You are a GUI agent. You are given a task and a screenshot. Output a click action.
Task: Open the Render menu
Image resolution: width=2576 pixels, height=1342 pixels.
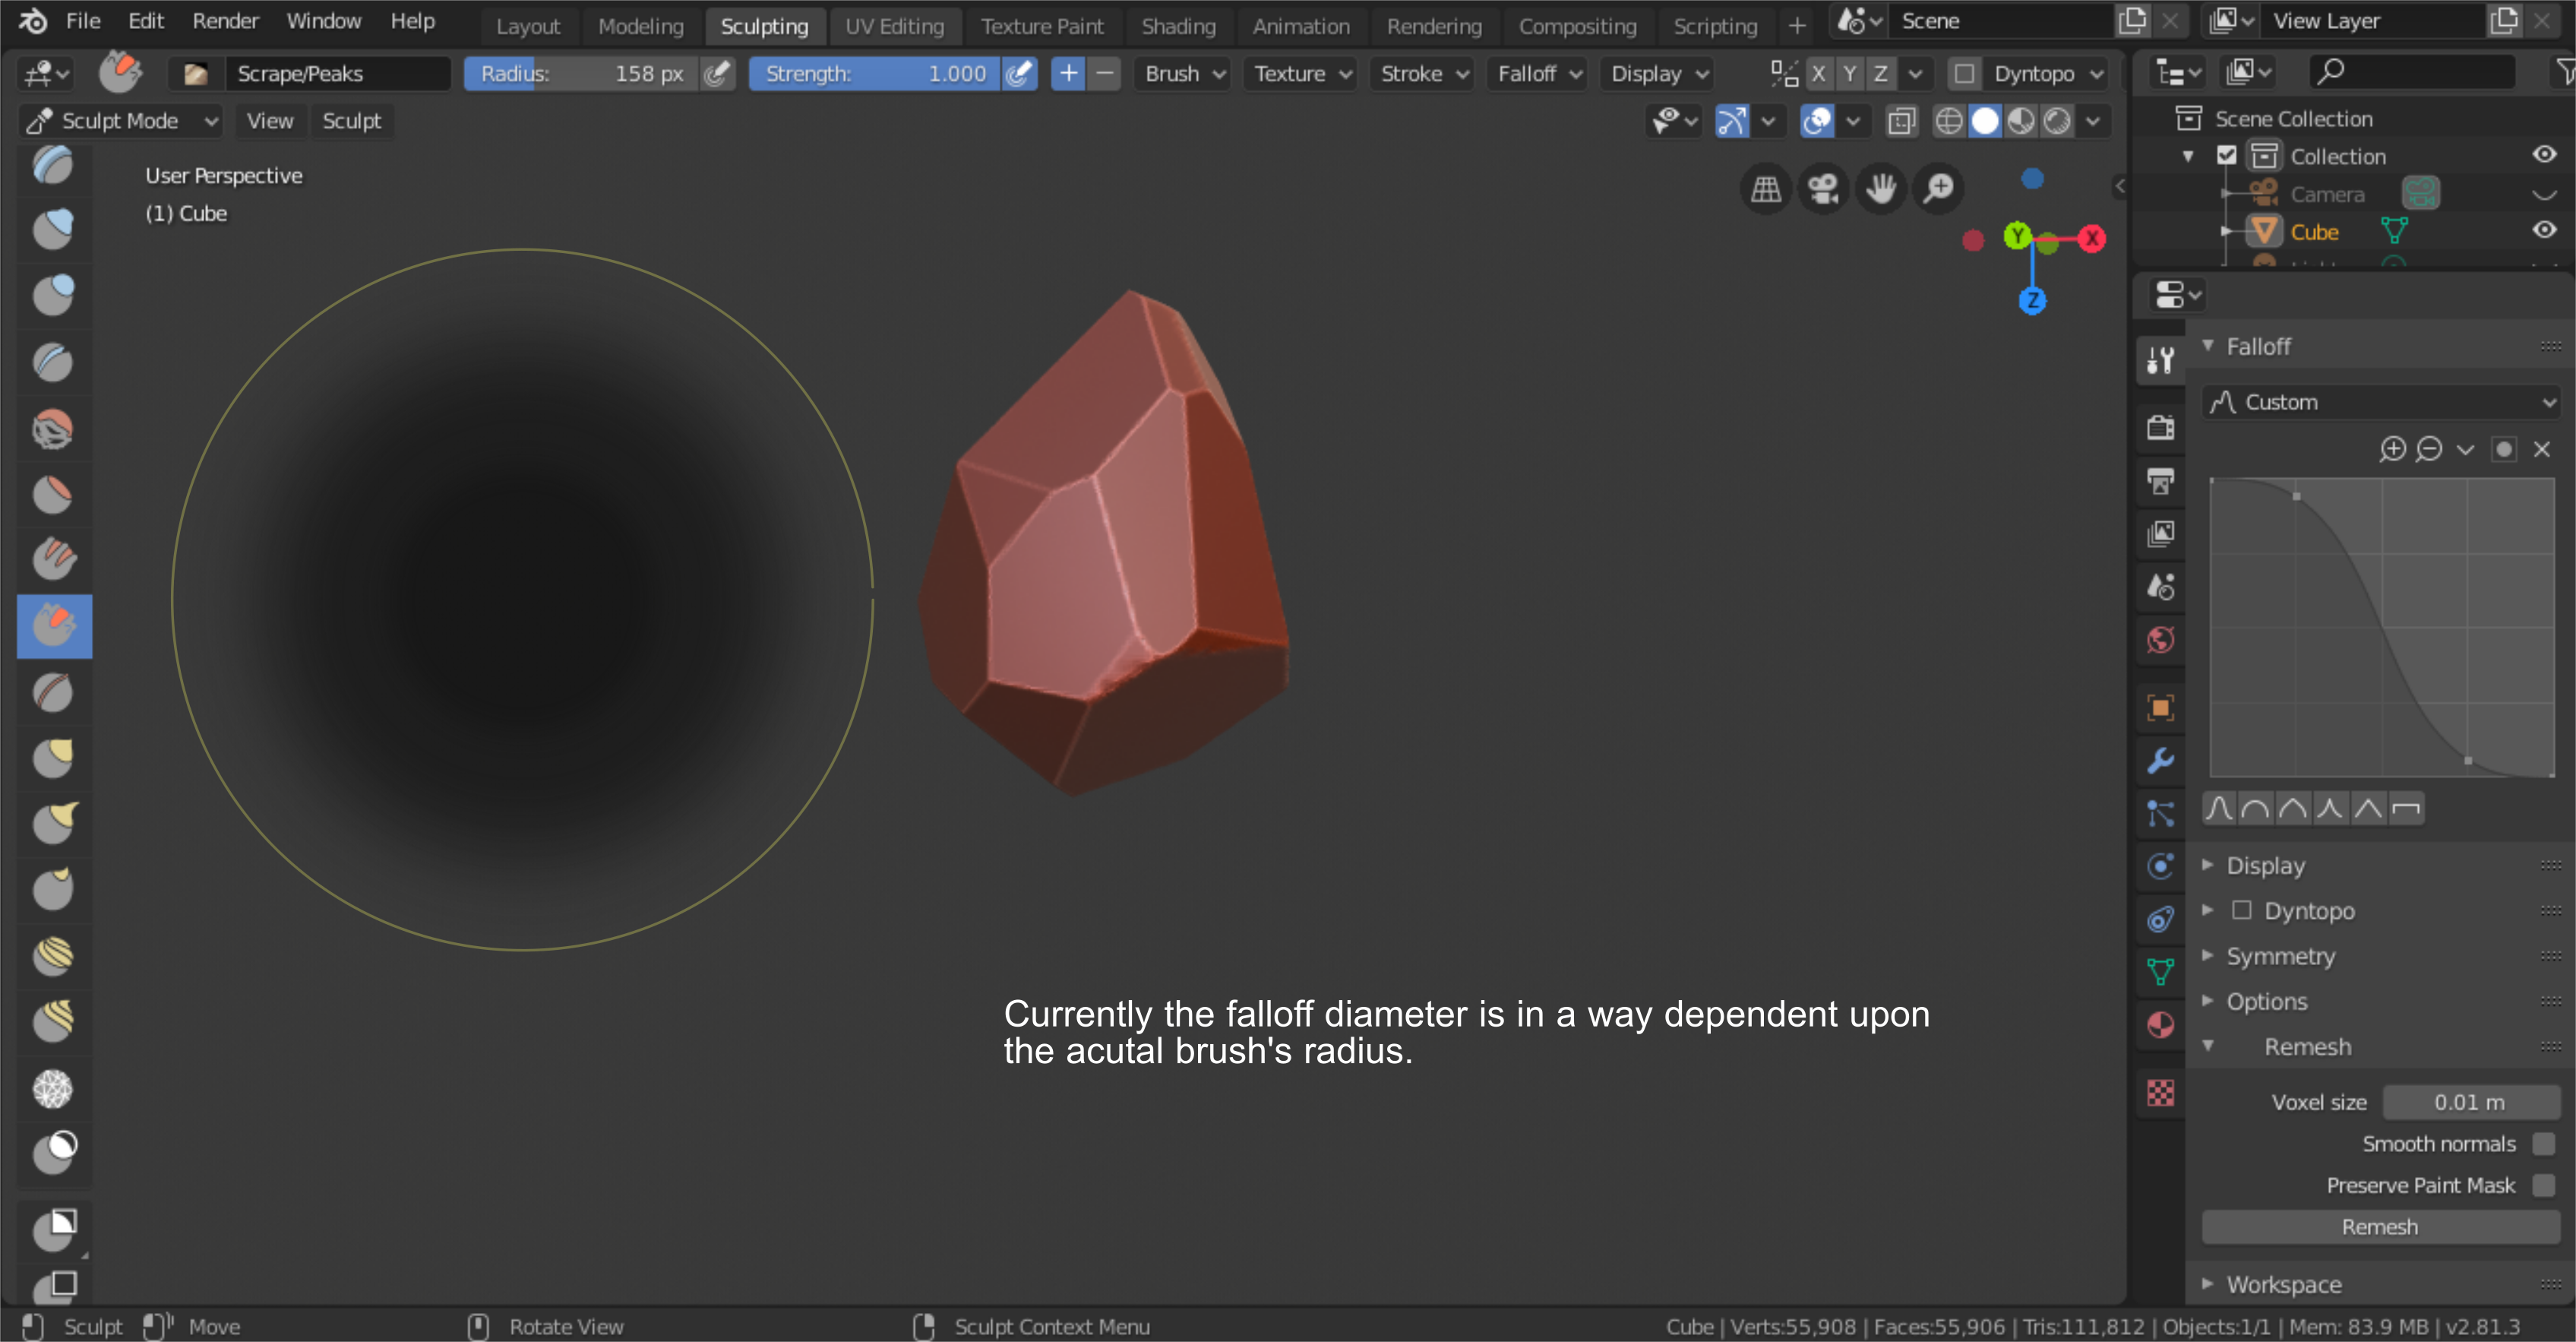[225, 21]
